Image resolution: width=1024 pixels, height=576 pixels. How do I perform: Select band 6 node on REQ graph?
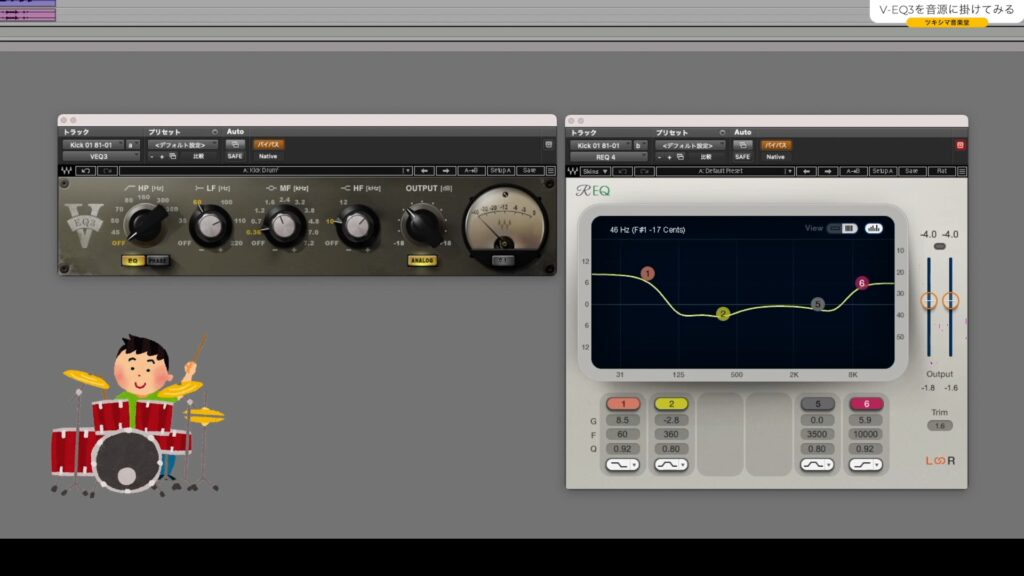point(862,283)
